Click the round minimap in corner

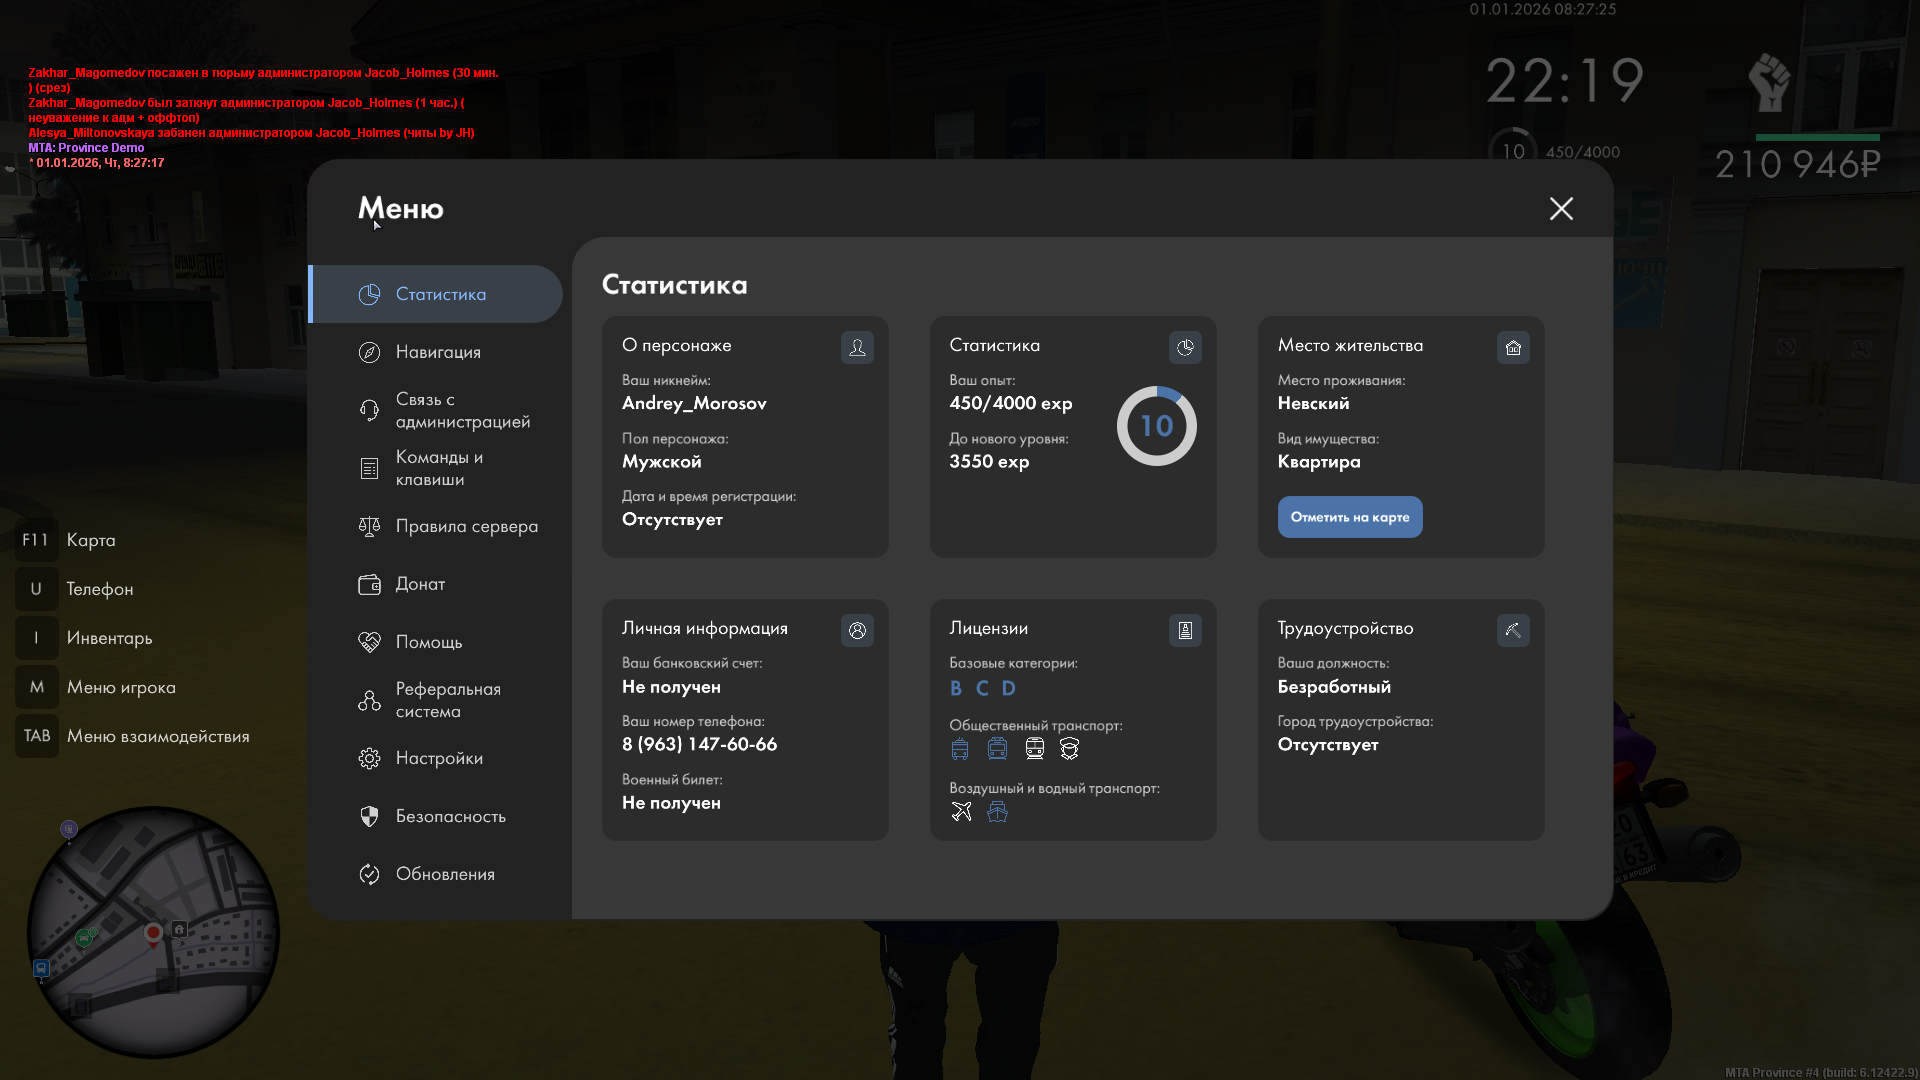[153, 932]
